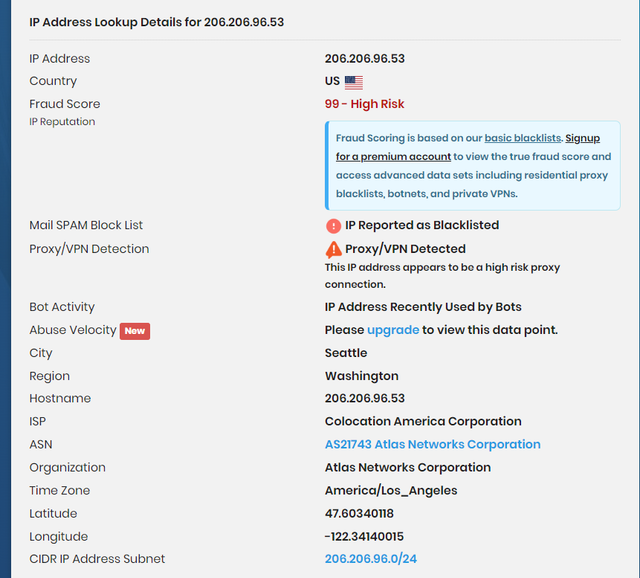640x578 pixels.
Task: Open AS21743 Atlas Networks Corporation link
Action: (433, 444)
